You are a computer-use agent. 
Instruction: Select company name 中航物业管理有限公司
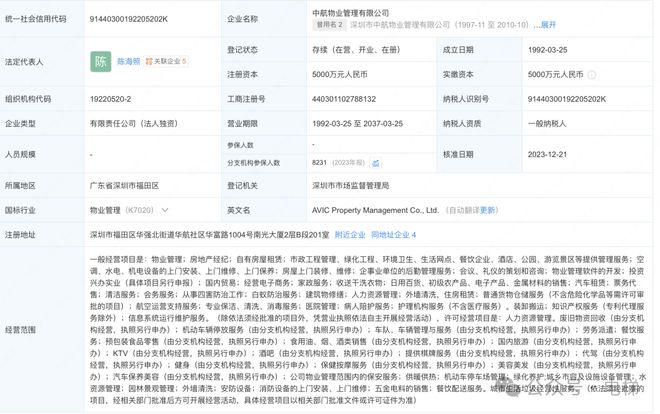[x=351, y=13]
